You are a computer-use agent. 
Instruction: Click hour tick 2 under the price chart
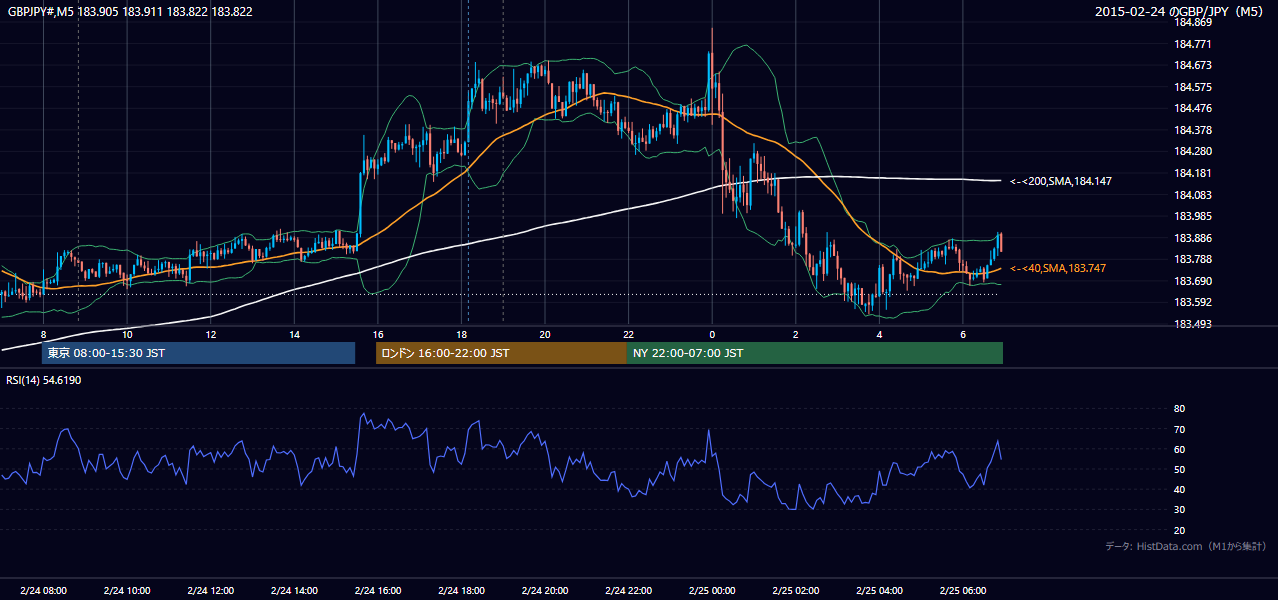(x=795, y=334)
